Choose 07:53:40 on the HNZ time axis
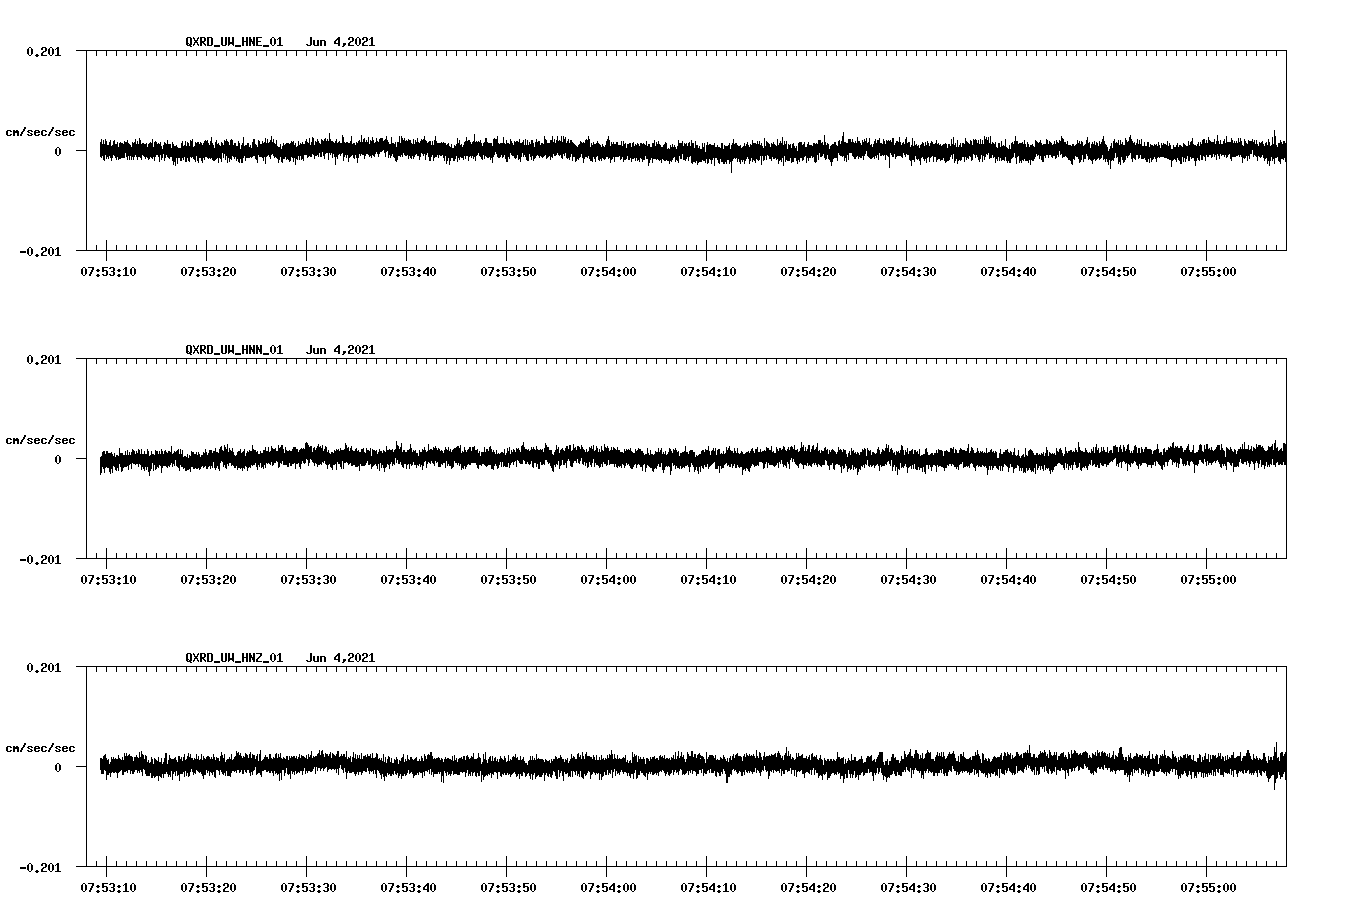Viewport: 1358px width, 924px height. point(408,887)
